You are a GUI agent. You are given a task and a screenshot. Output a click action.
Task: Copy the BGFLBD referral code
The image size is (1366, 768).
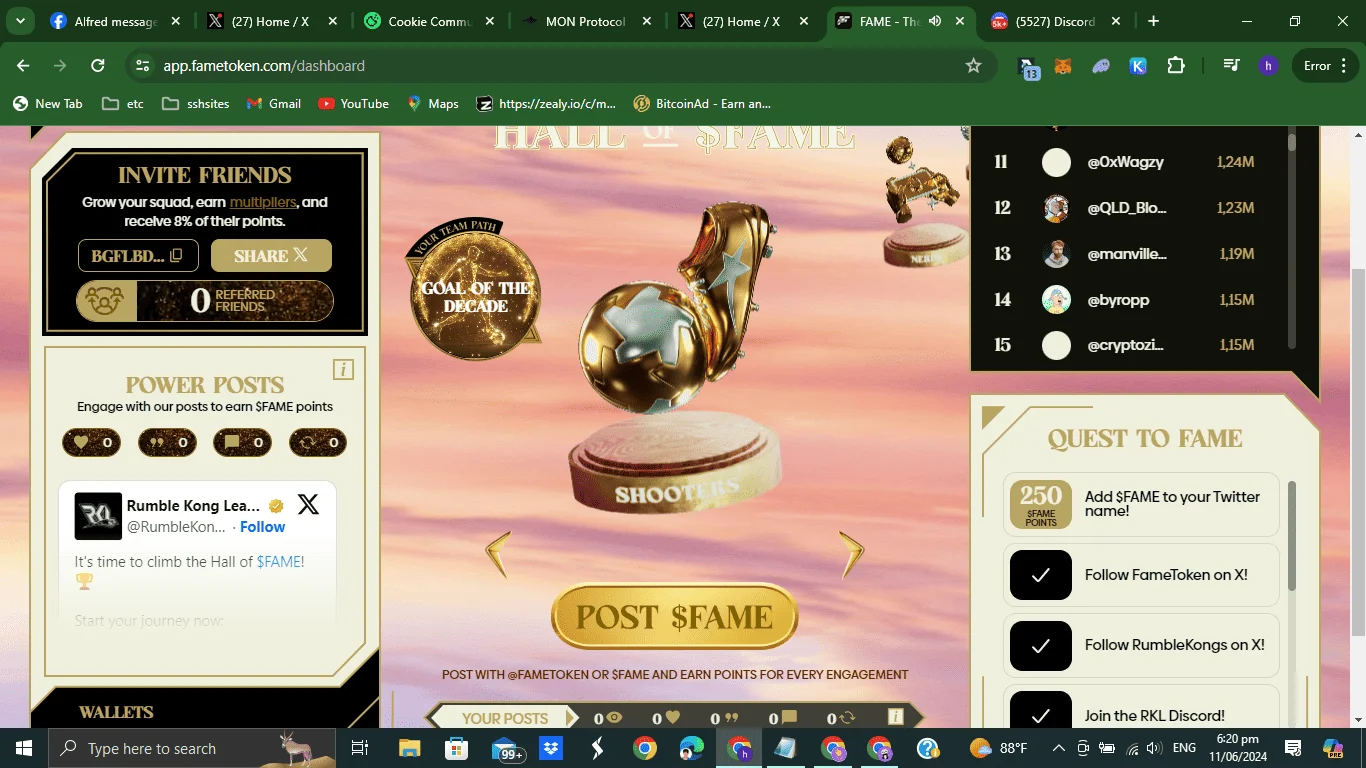176,255
